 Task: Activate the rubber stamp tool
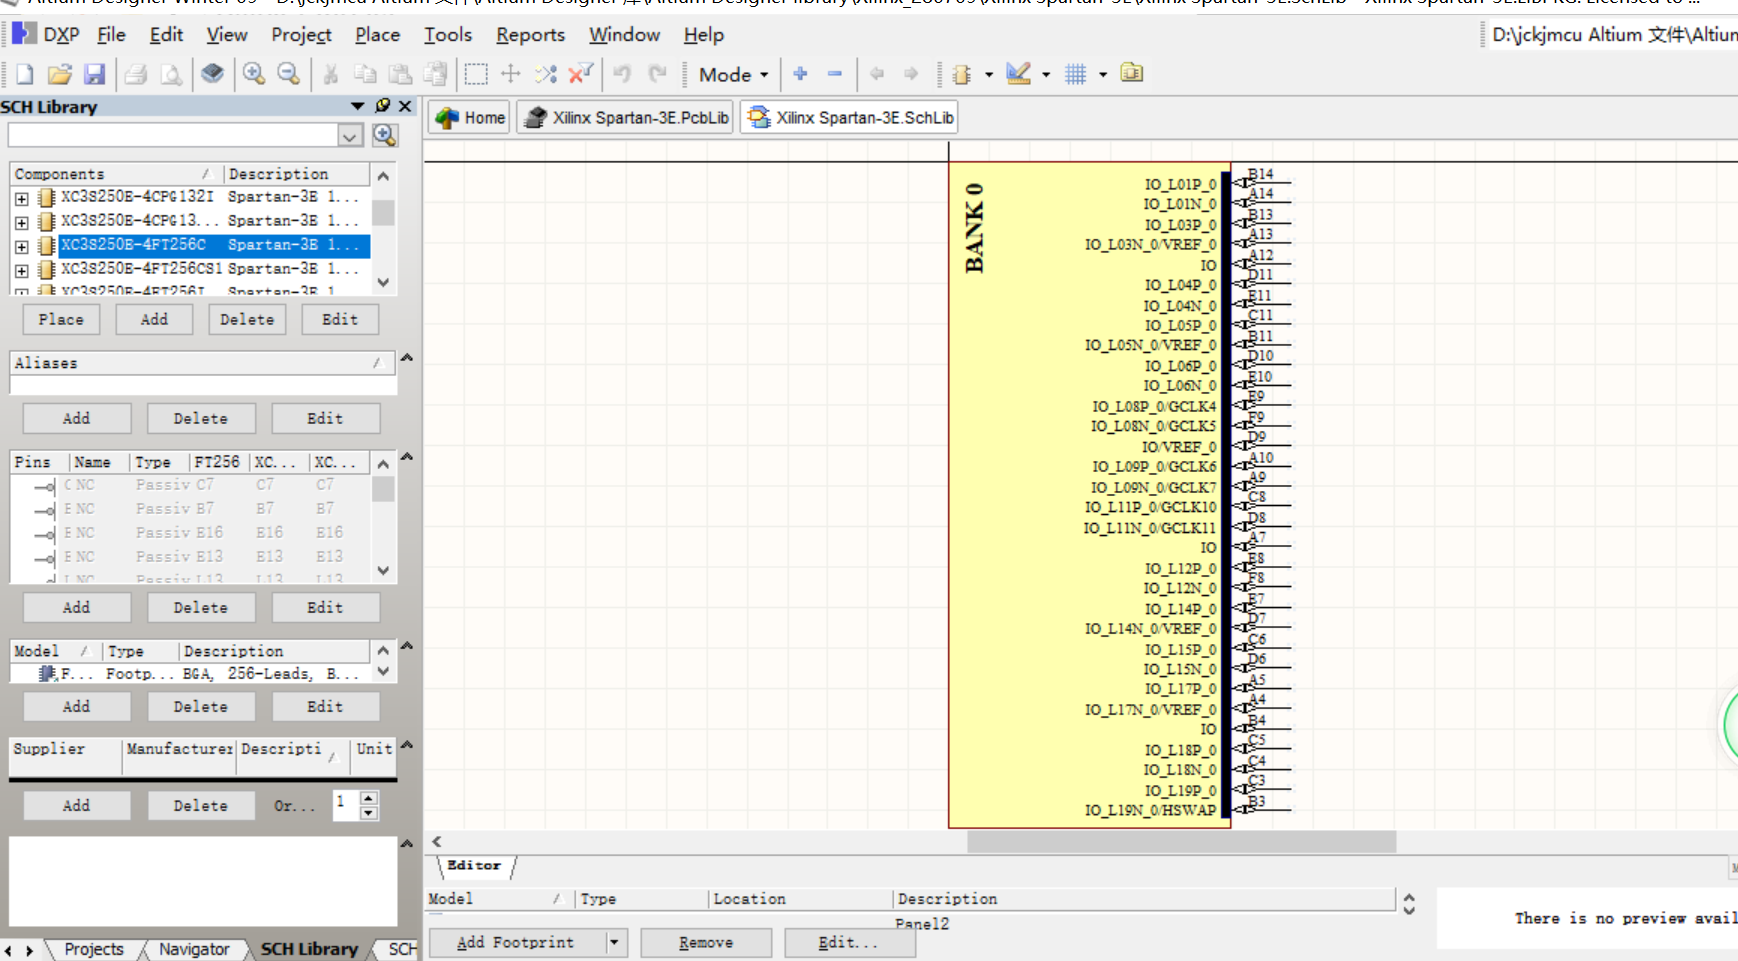[436, 74]
